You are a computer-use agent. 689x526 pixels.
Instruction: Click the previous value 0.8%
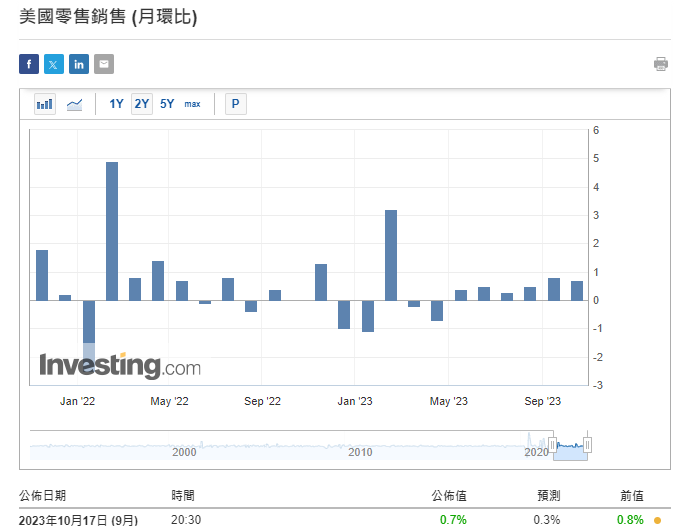point(630,520)
